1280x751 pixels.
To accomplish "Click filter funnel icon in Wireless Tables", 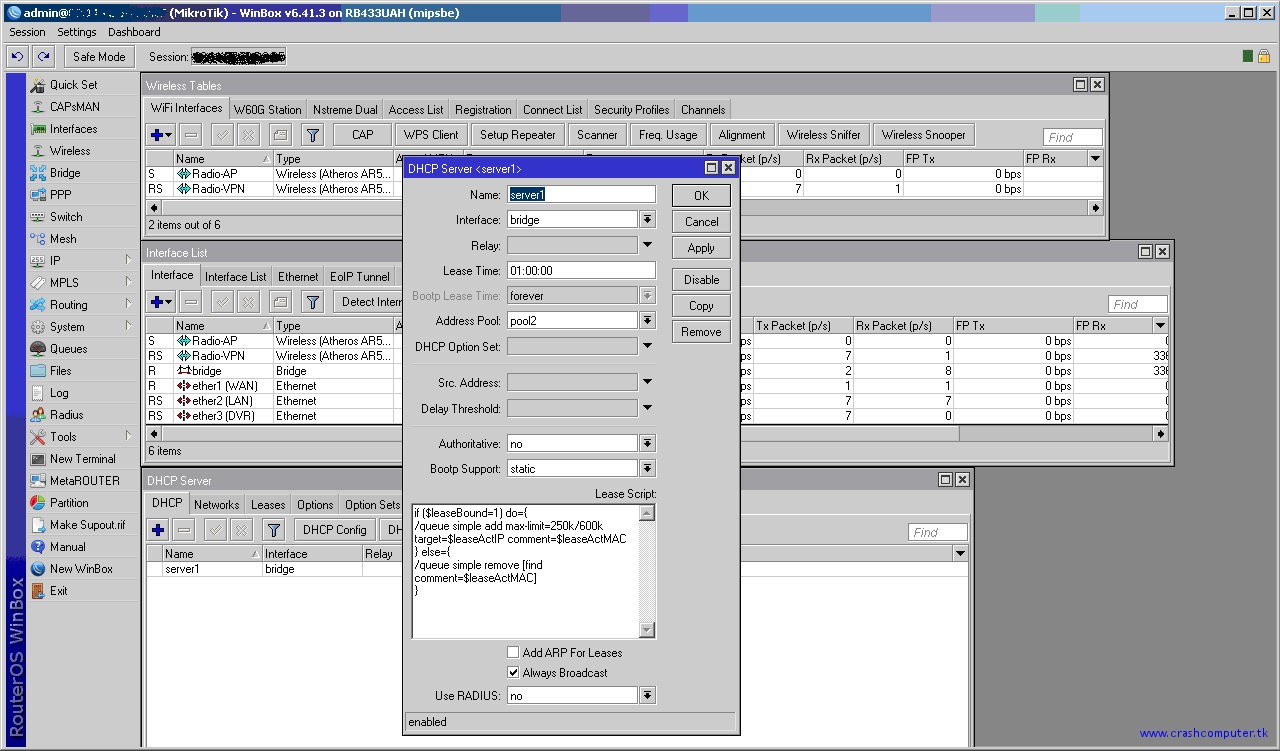I will (x=312, y=135).
